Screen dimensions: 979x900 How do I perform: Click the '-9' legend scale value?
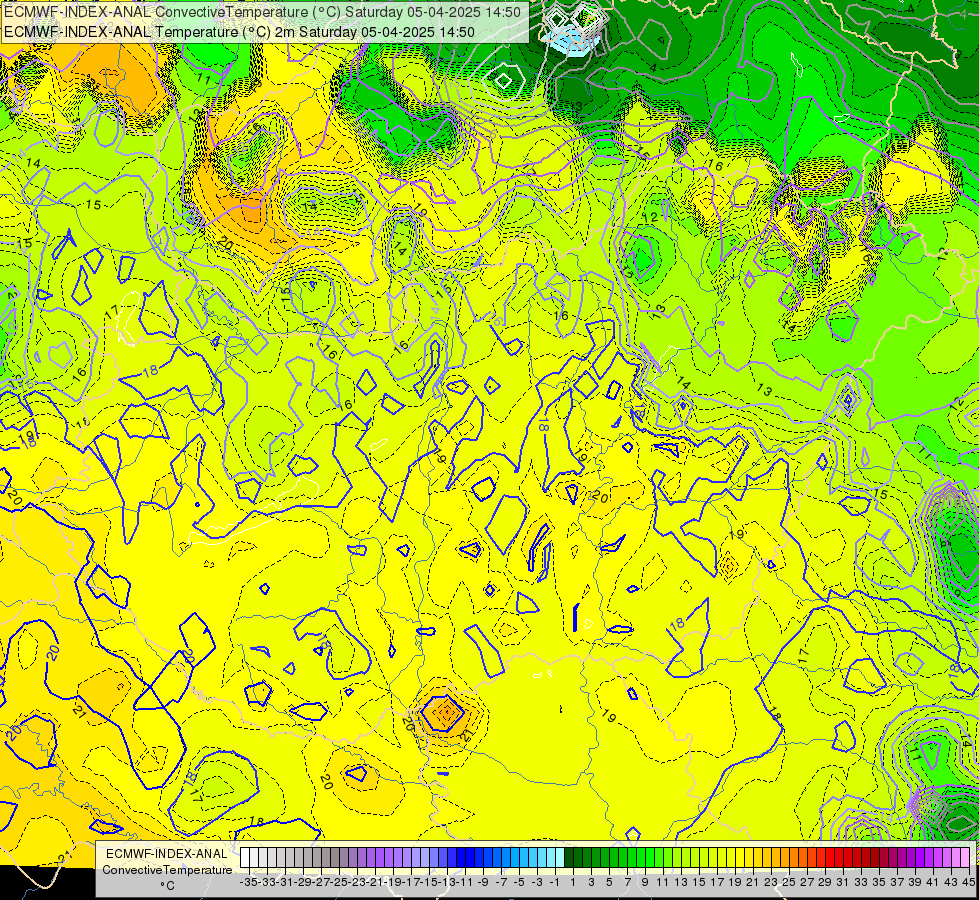[x=483, y=882]
